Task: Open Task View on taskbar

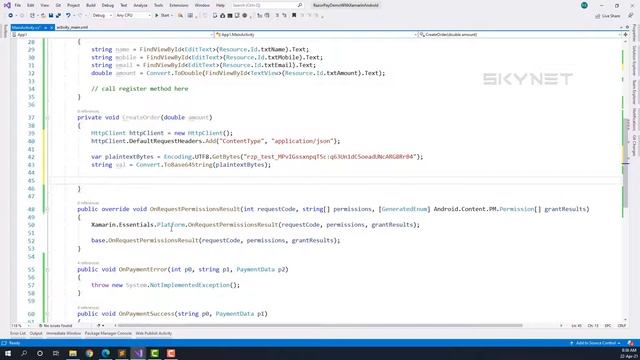Action: (x=56, y=353)
